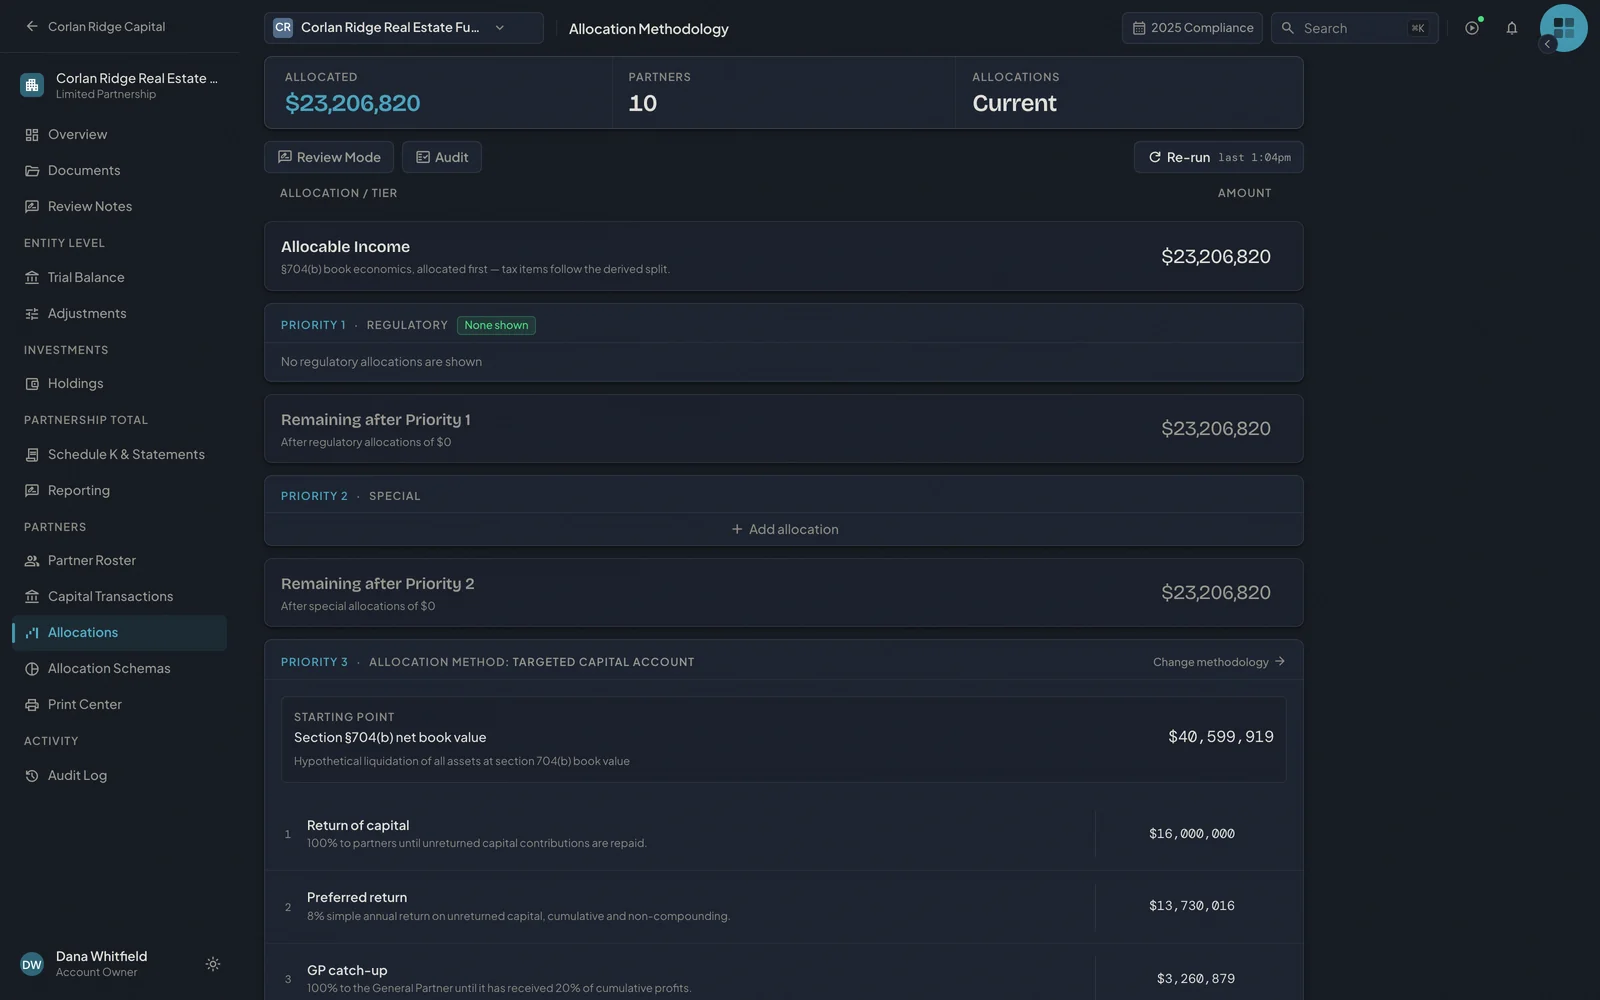Go back to Corlan Ridge Capital
Viewport: 1600px width, 1000px height.
pyautogui.click(x=96, y=27)
